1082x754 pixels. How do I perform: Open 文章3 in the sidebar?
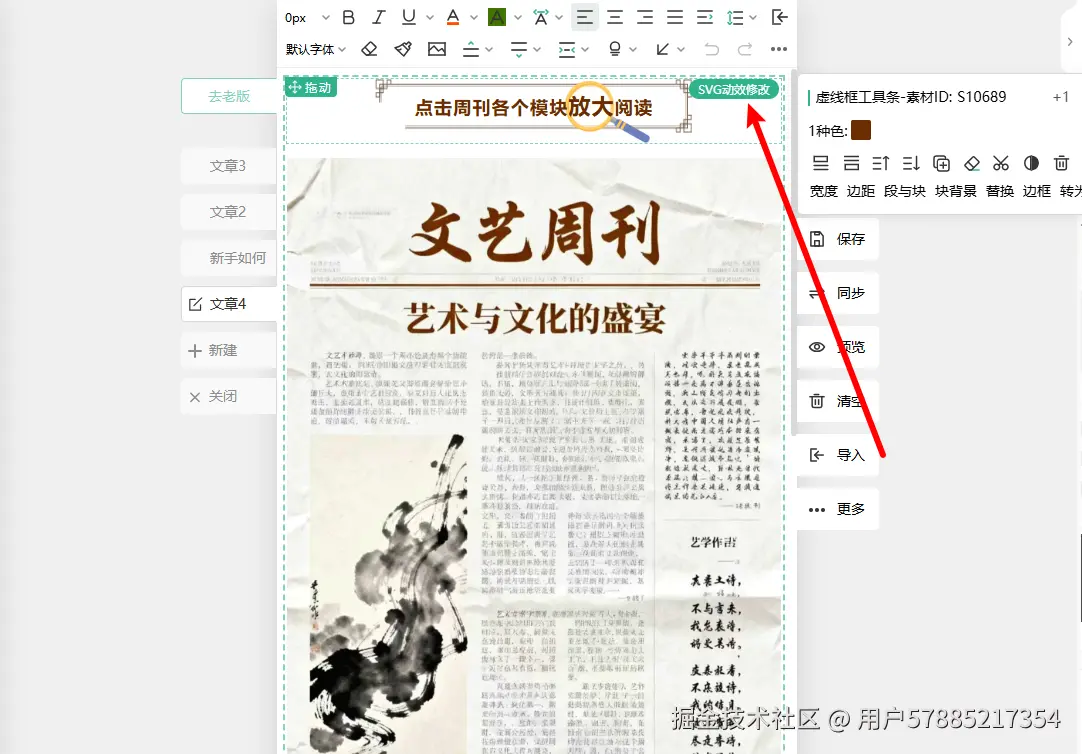(228, 166)
